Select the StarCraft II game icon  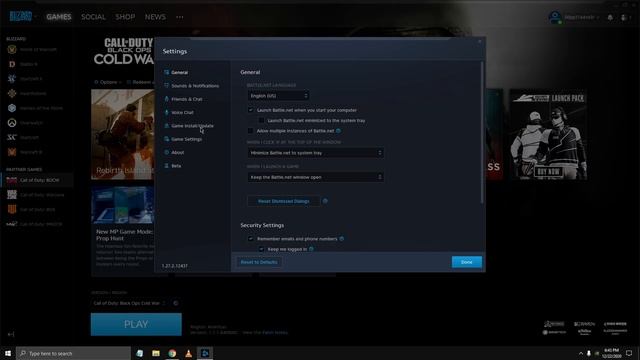point(12,79)
